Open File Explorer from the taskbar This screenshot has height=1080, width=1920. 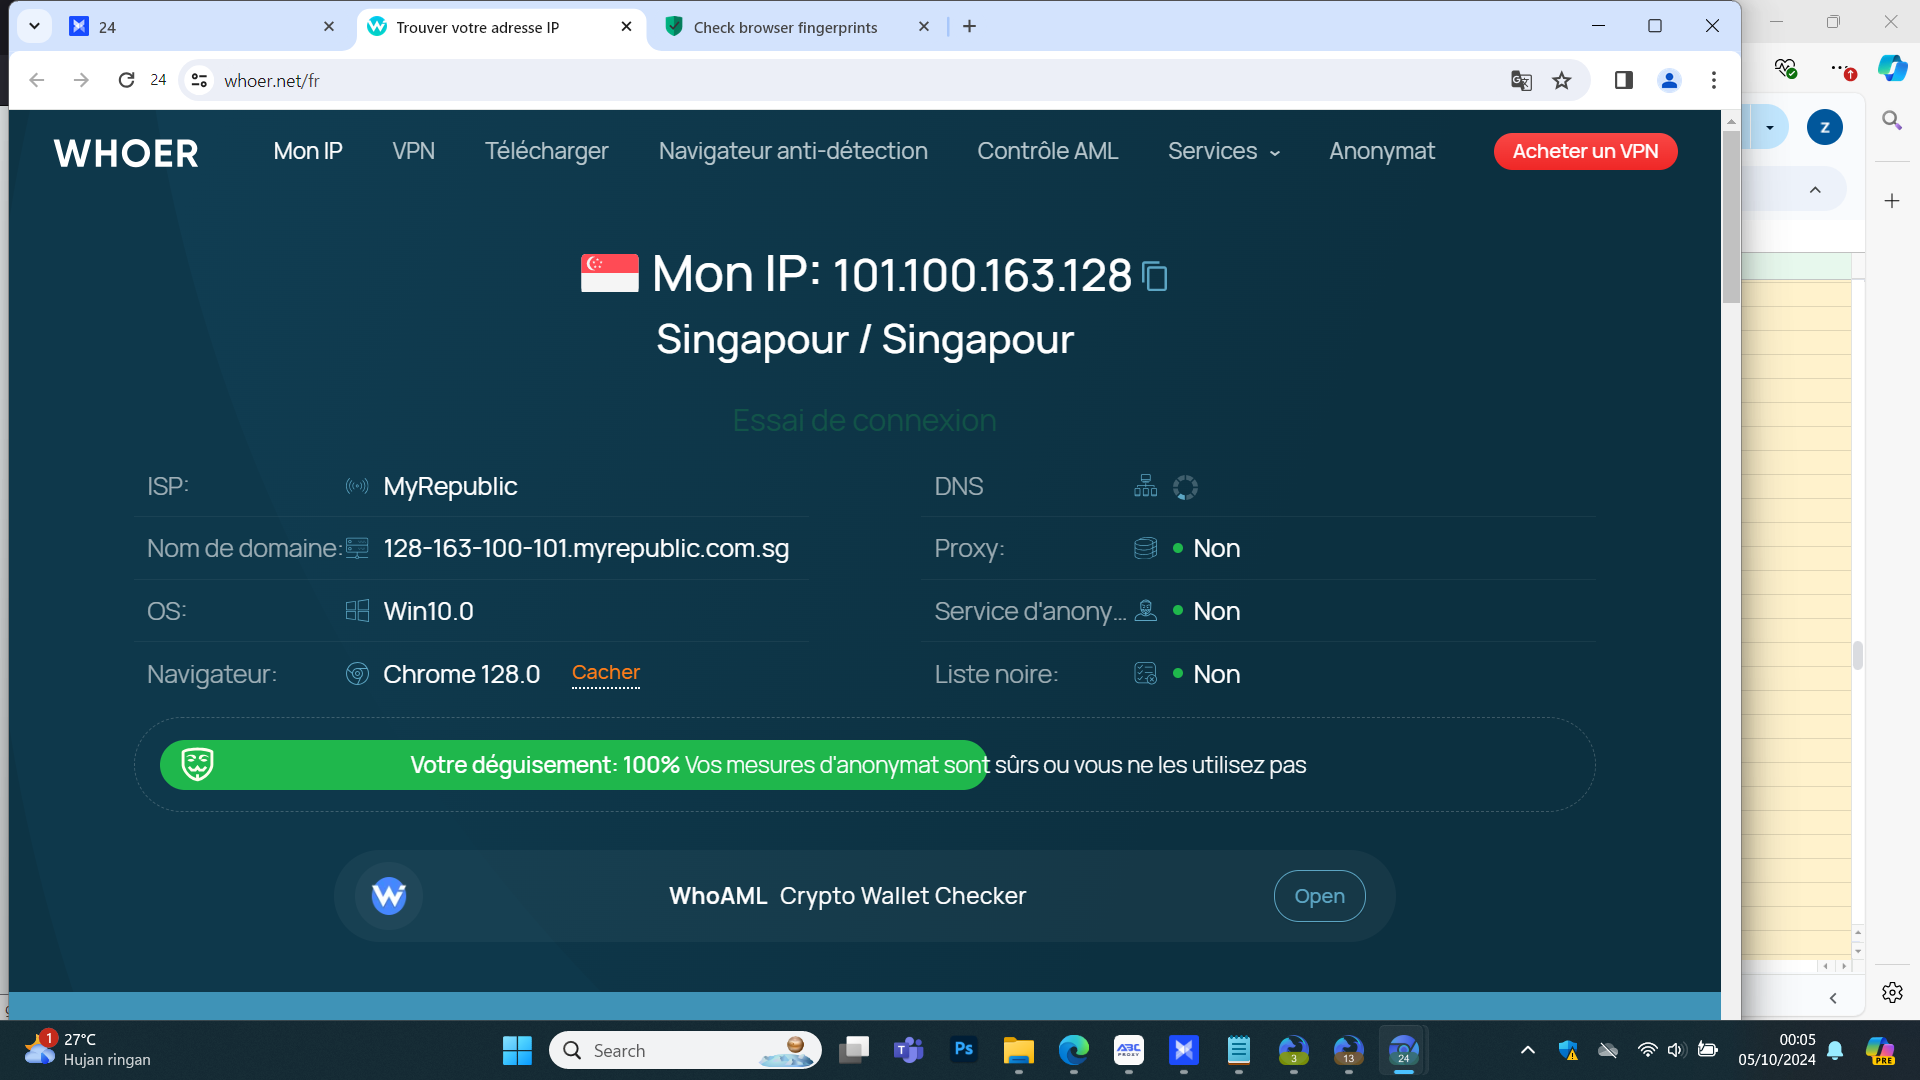[1019, 1050]
